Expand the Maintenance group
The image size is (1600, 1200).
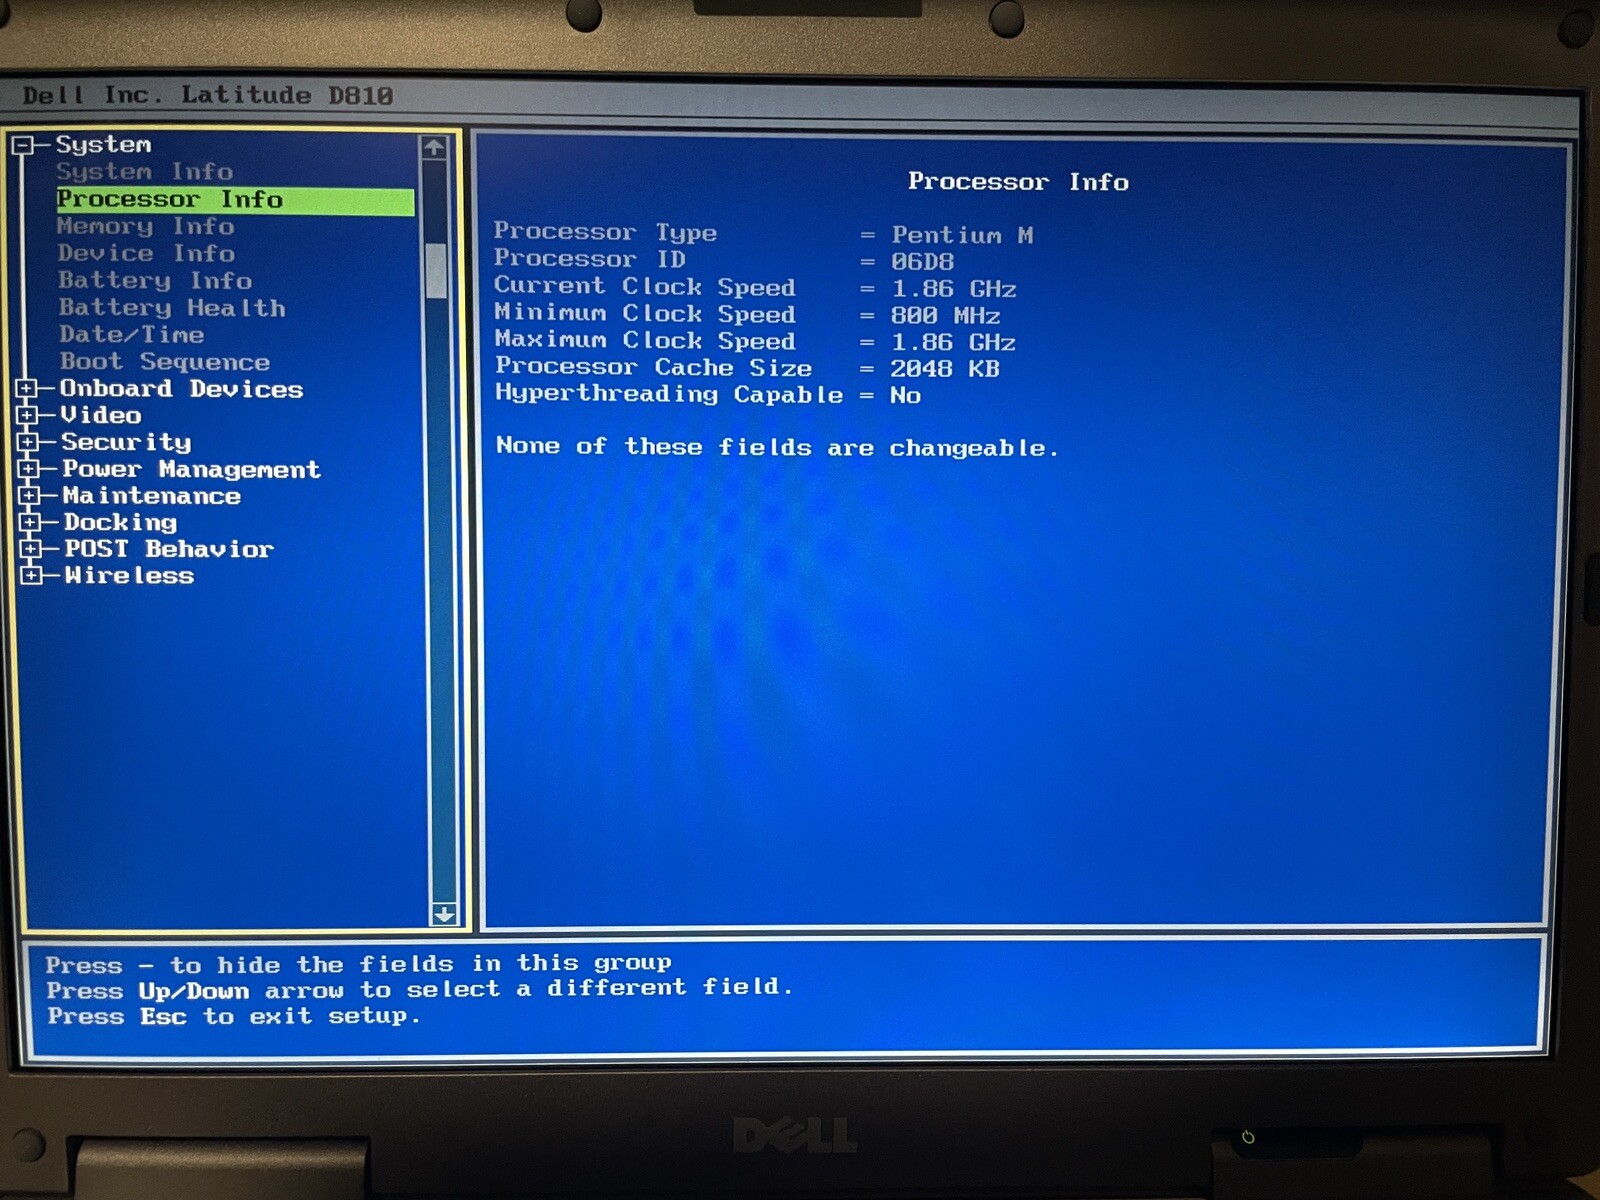coord(29,495)
